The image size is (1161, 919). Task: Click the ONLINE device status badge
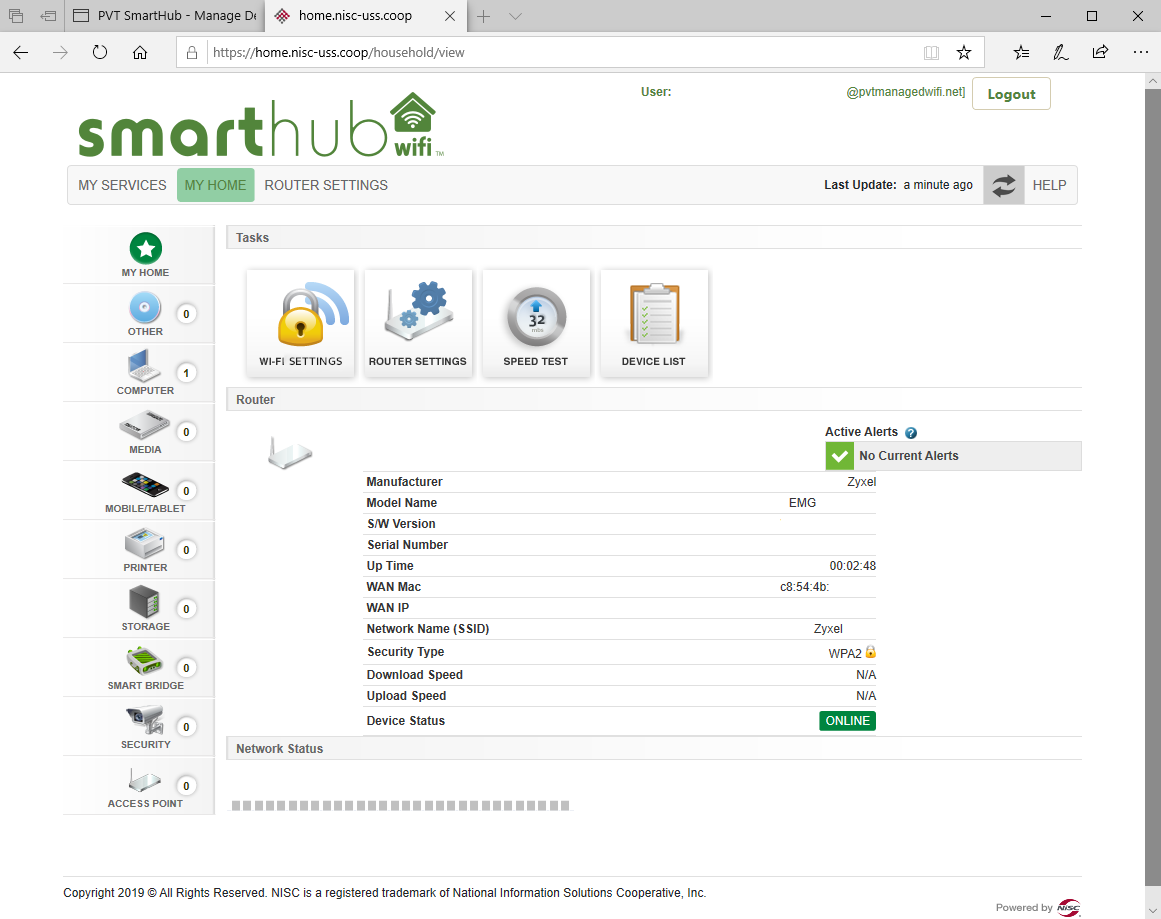(847, 721)
